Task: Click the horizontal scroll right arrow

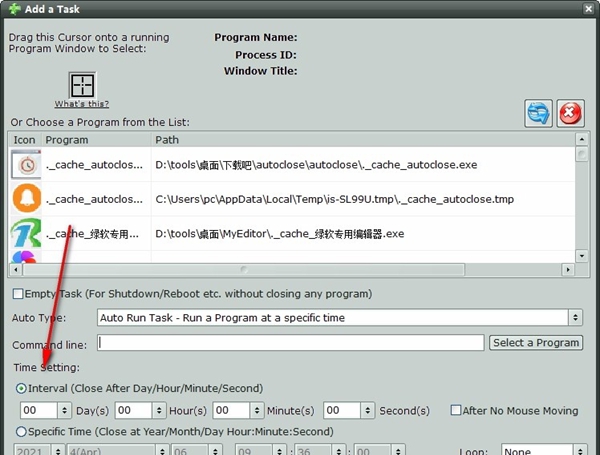Action: tap(568, 270)
